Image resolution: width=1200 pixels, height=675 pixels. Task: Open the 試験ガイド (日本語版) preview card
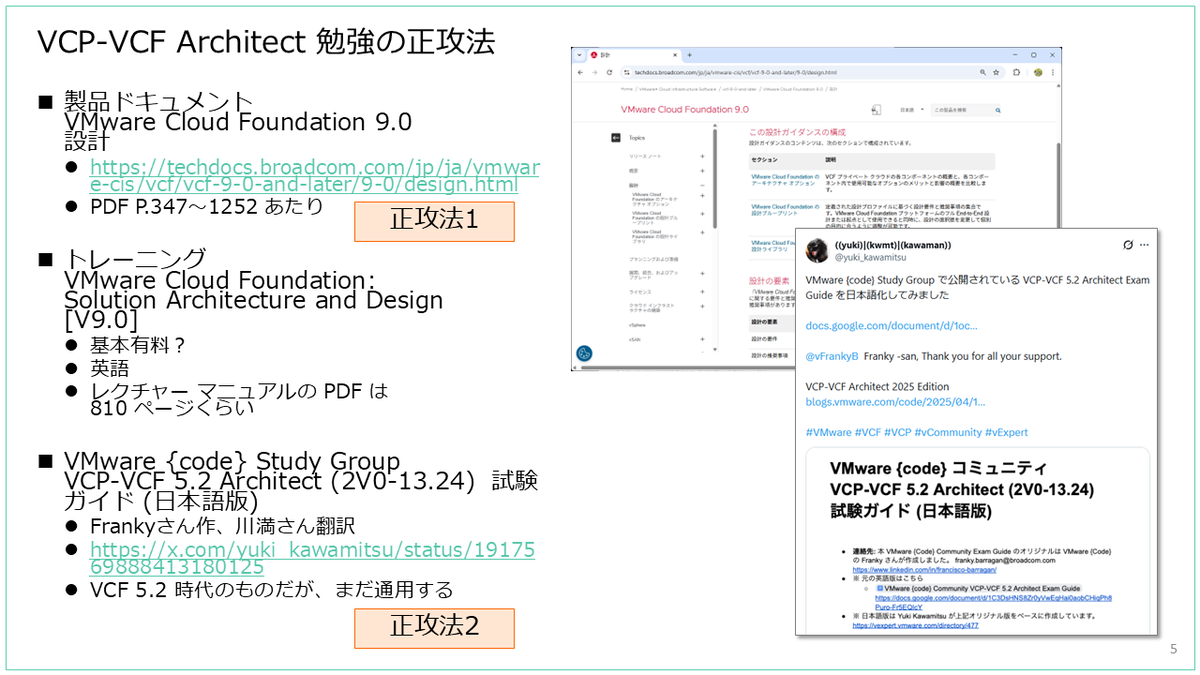point(978,541)
